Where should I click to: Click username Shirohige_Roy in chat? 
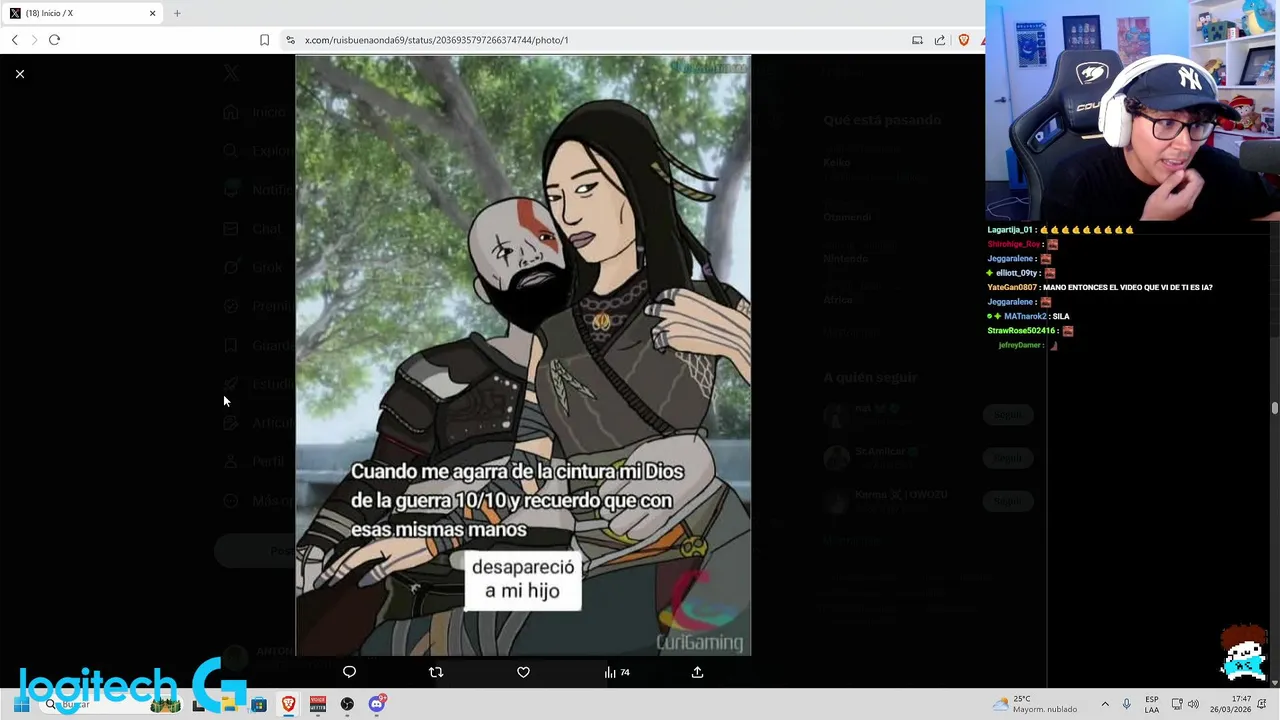point(1014,244)
